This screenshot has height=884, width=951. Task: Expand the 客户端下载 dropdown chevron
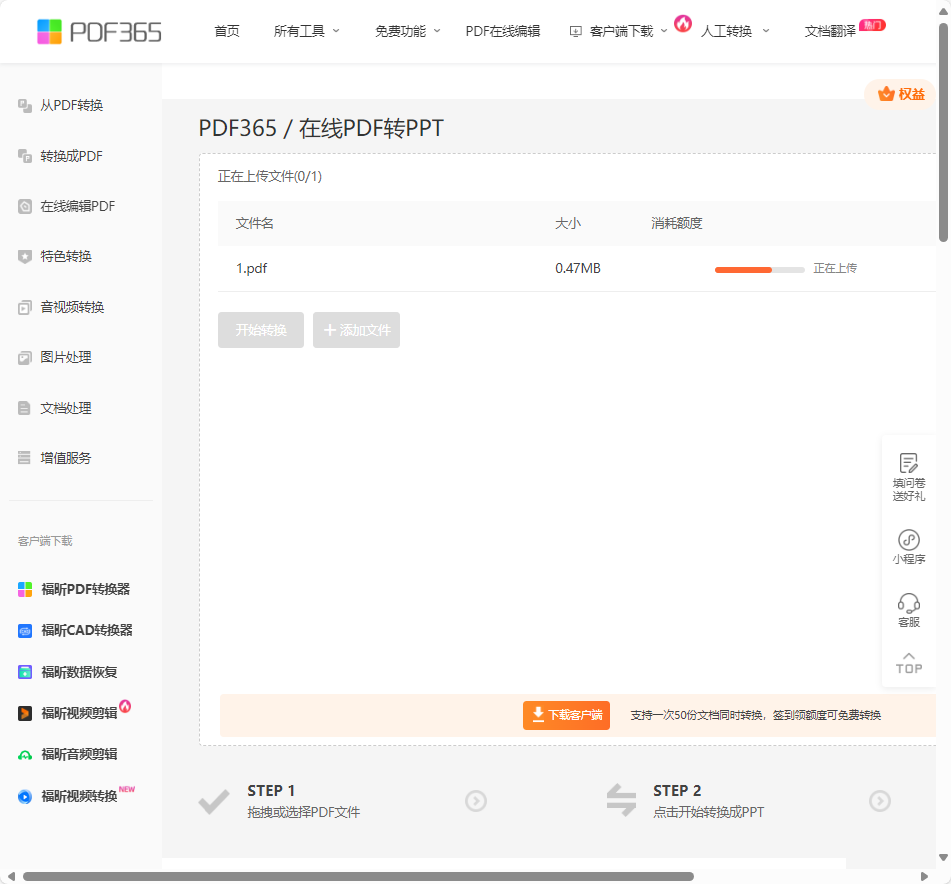pyautogui.click(x=664, y=31)
